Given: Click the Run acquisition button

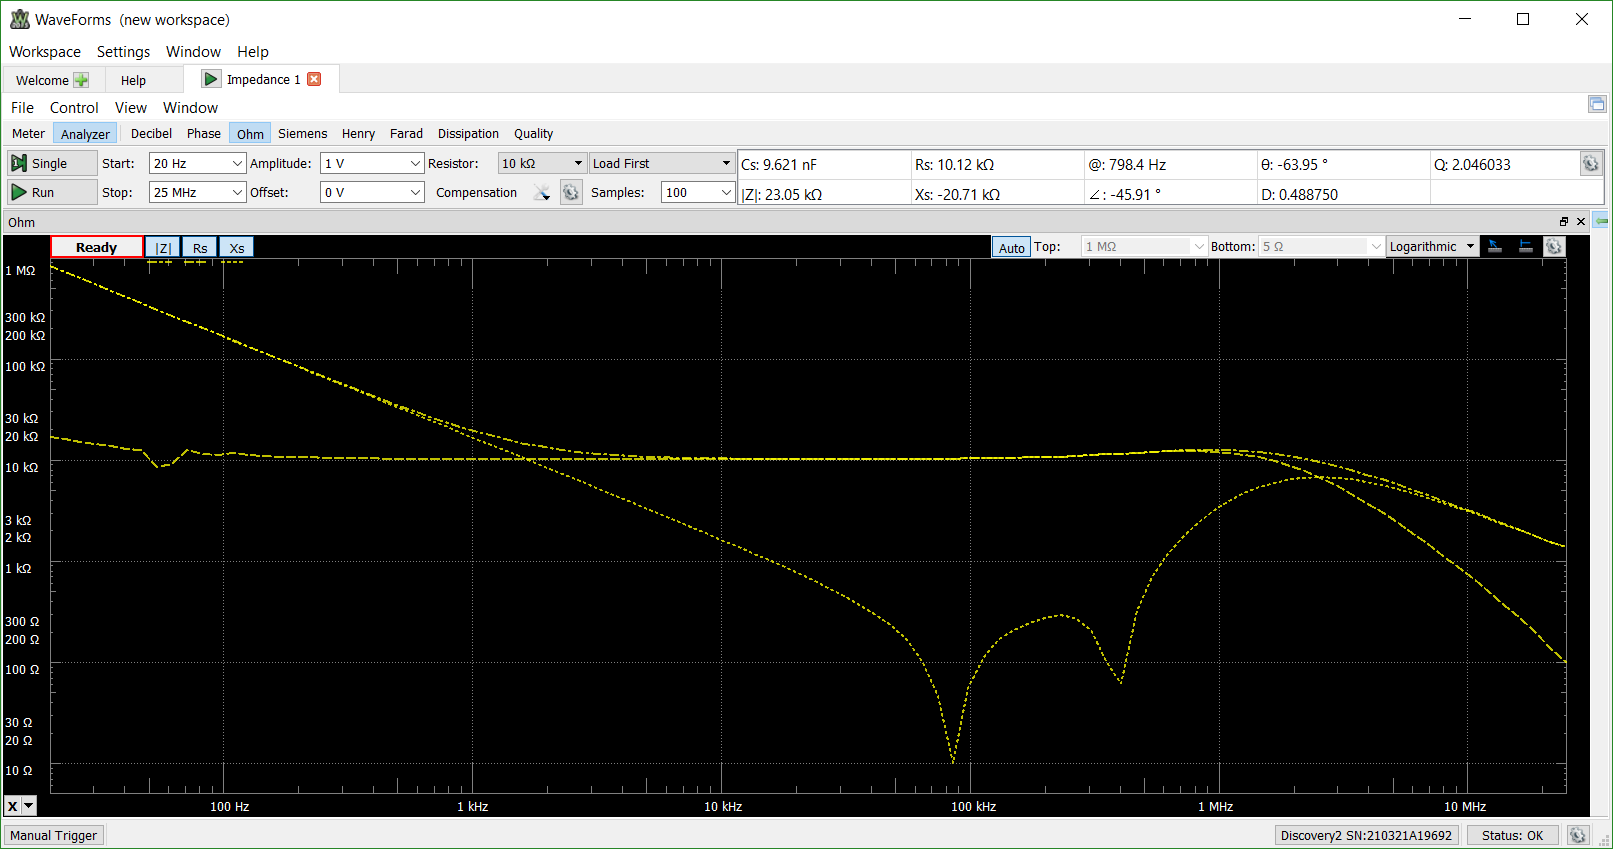Looking at the screenshot, I should click(52, 192).
